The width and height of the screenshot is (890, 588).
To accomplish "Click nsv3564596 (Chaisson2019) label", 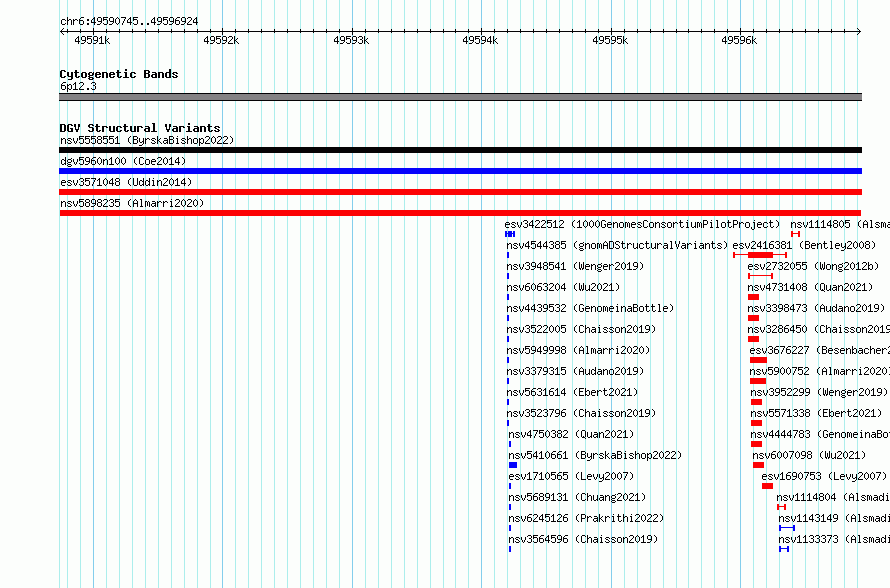I will point(583,539).
